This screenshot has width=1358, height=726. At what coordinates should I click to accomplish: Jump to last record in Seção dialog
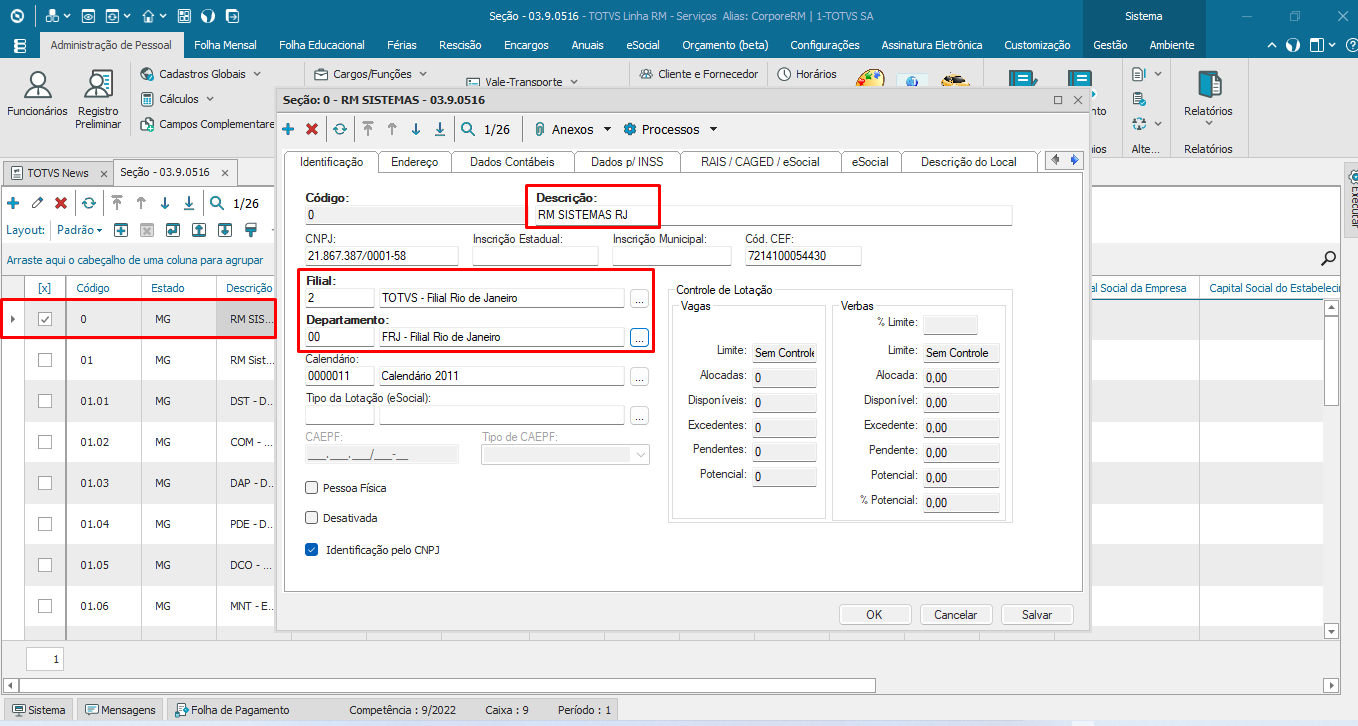[x=440, y=129]
